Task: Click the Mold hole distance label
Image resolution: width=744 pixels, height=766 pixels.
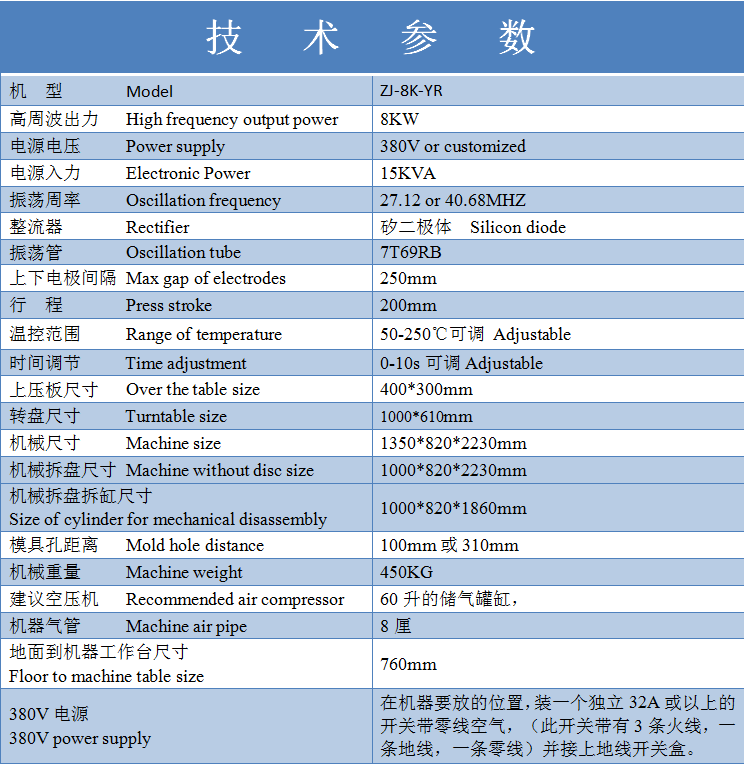Action: click(x=194, y=545)
